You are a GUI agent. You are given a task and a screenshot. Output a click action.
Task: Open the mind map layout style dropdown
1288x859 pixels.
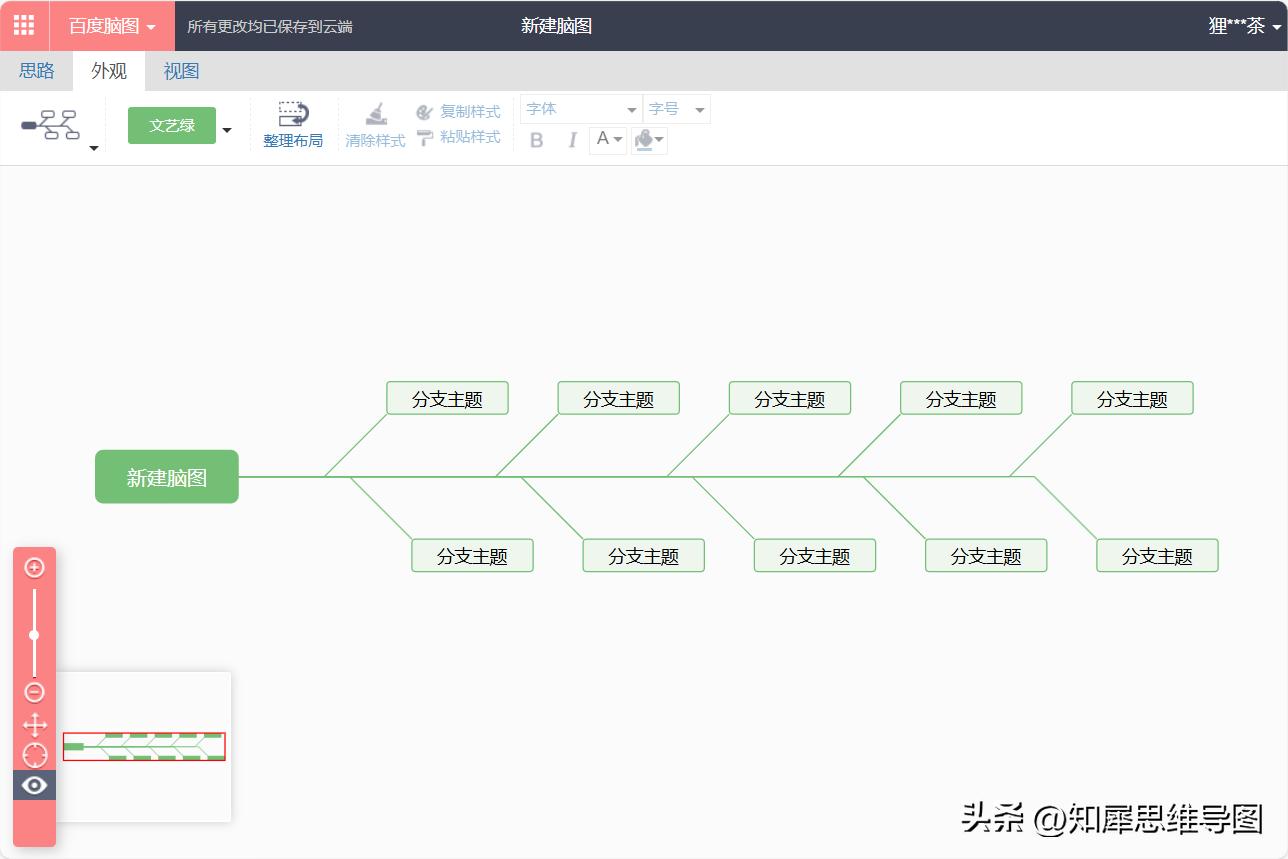click(x=93, y=146)
